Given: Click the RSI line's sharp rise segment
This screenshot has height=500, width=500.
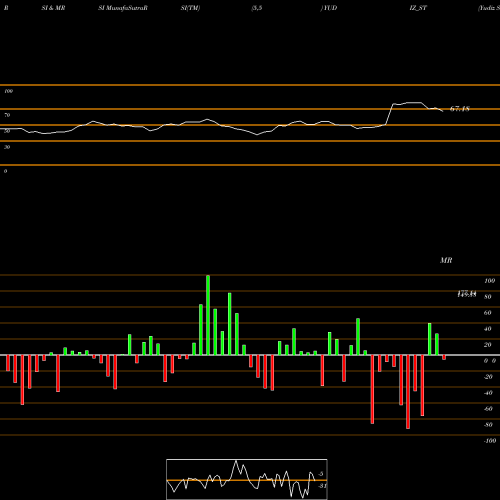Looking at the screenshot, I should (x=389, y=114).
